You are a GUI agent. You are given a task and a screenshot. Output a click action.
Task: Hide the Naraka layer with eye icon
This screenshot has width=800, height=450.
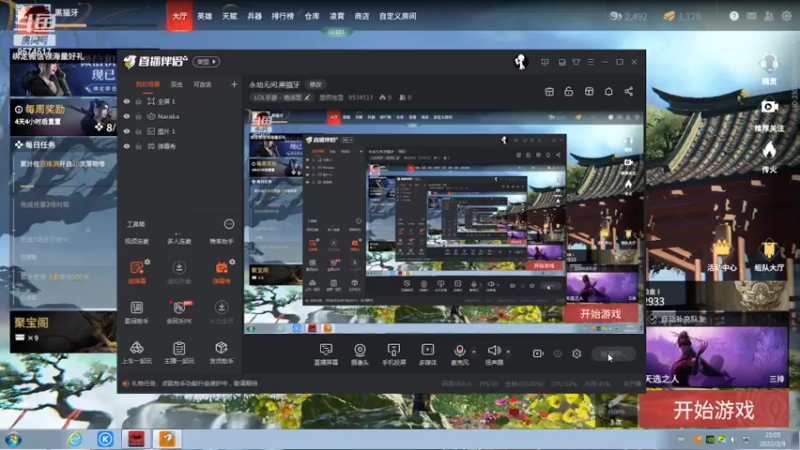click(x=127, y=116)
